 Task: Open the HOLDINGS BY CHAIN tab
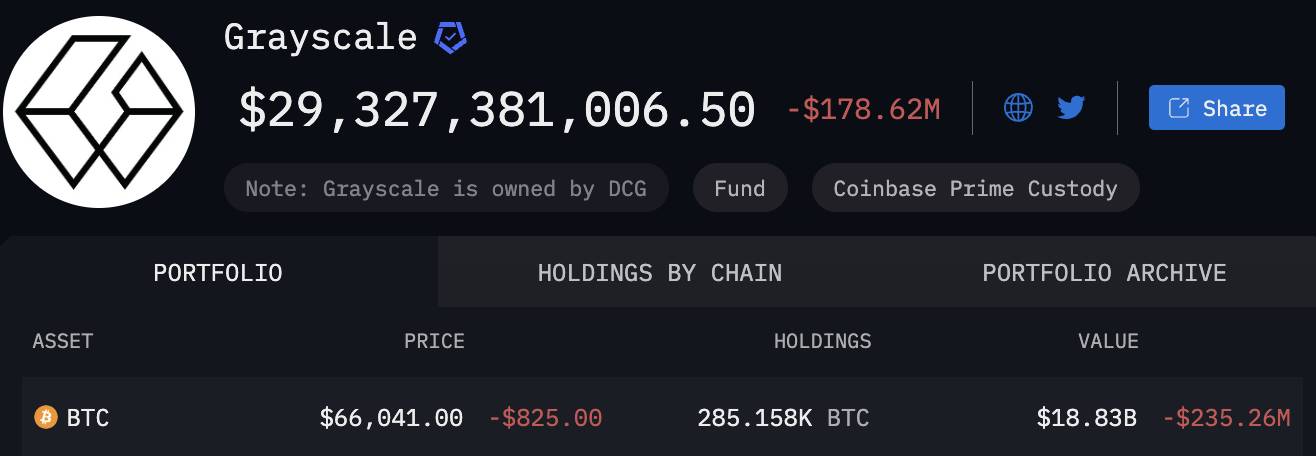pos(660,272)
